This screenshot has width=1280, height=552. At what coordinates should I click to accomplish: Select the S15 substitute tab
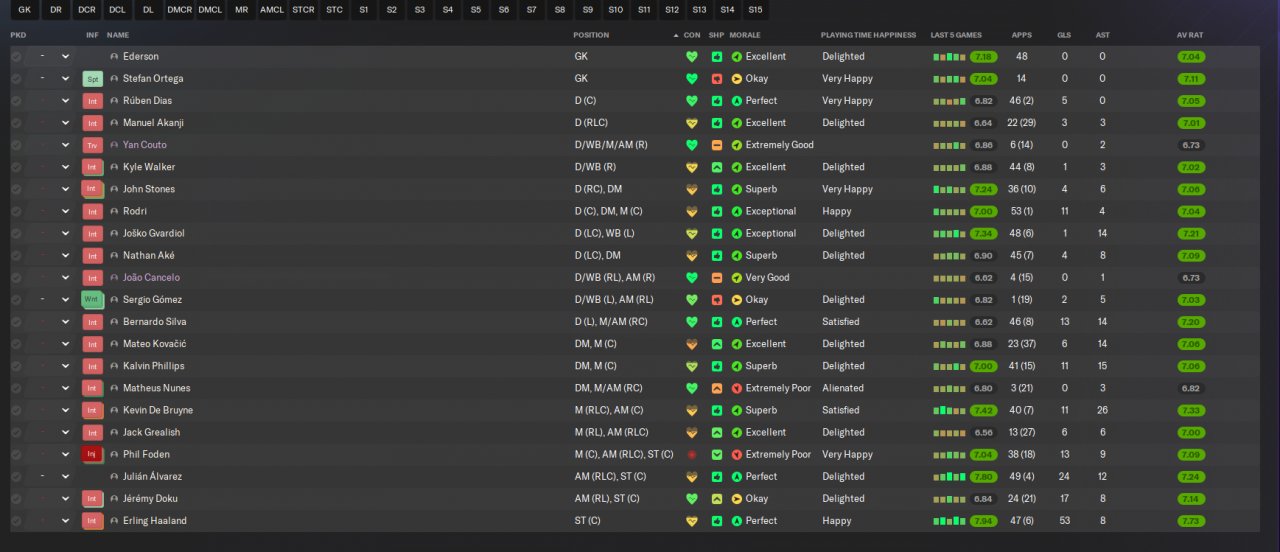(x=755, y=10)
